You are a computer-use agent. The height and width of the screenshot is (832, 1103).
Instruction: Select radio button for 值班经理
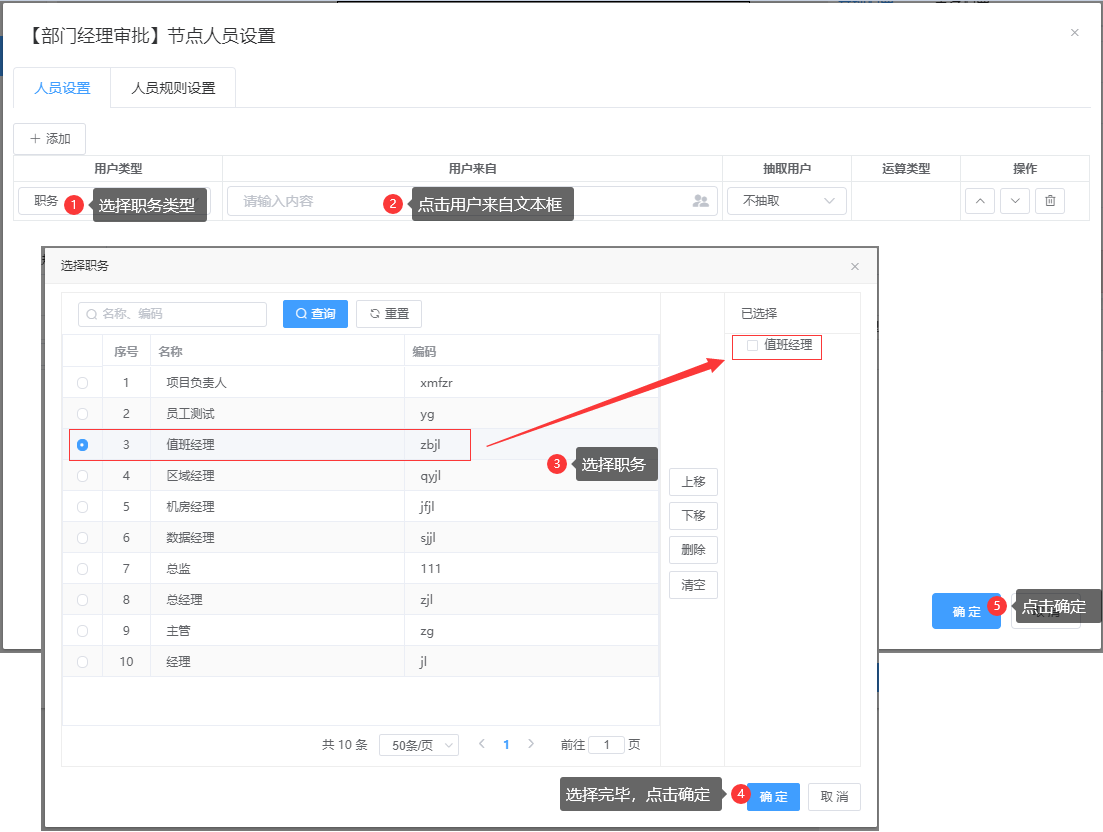point(82,444)
